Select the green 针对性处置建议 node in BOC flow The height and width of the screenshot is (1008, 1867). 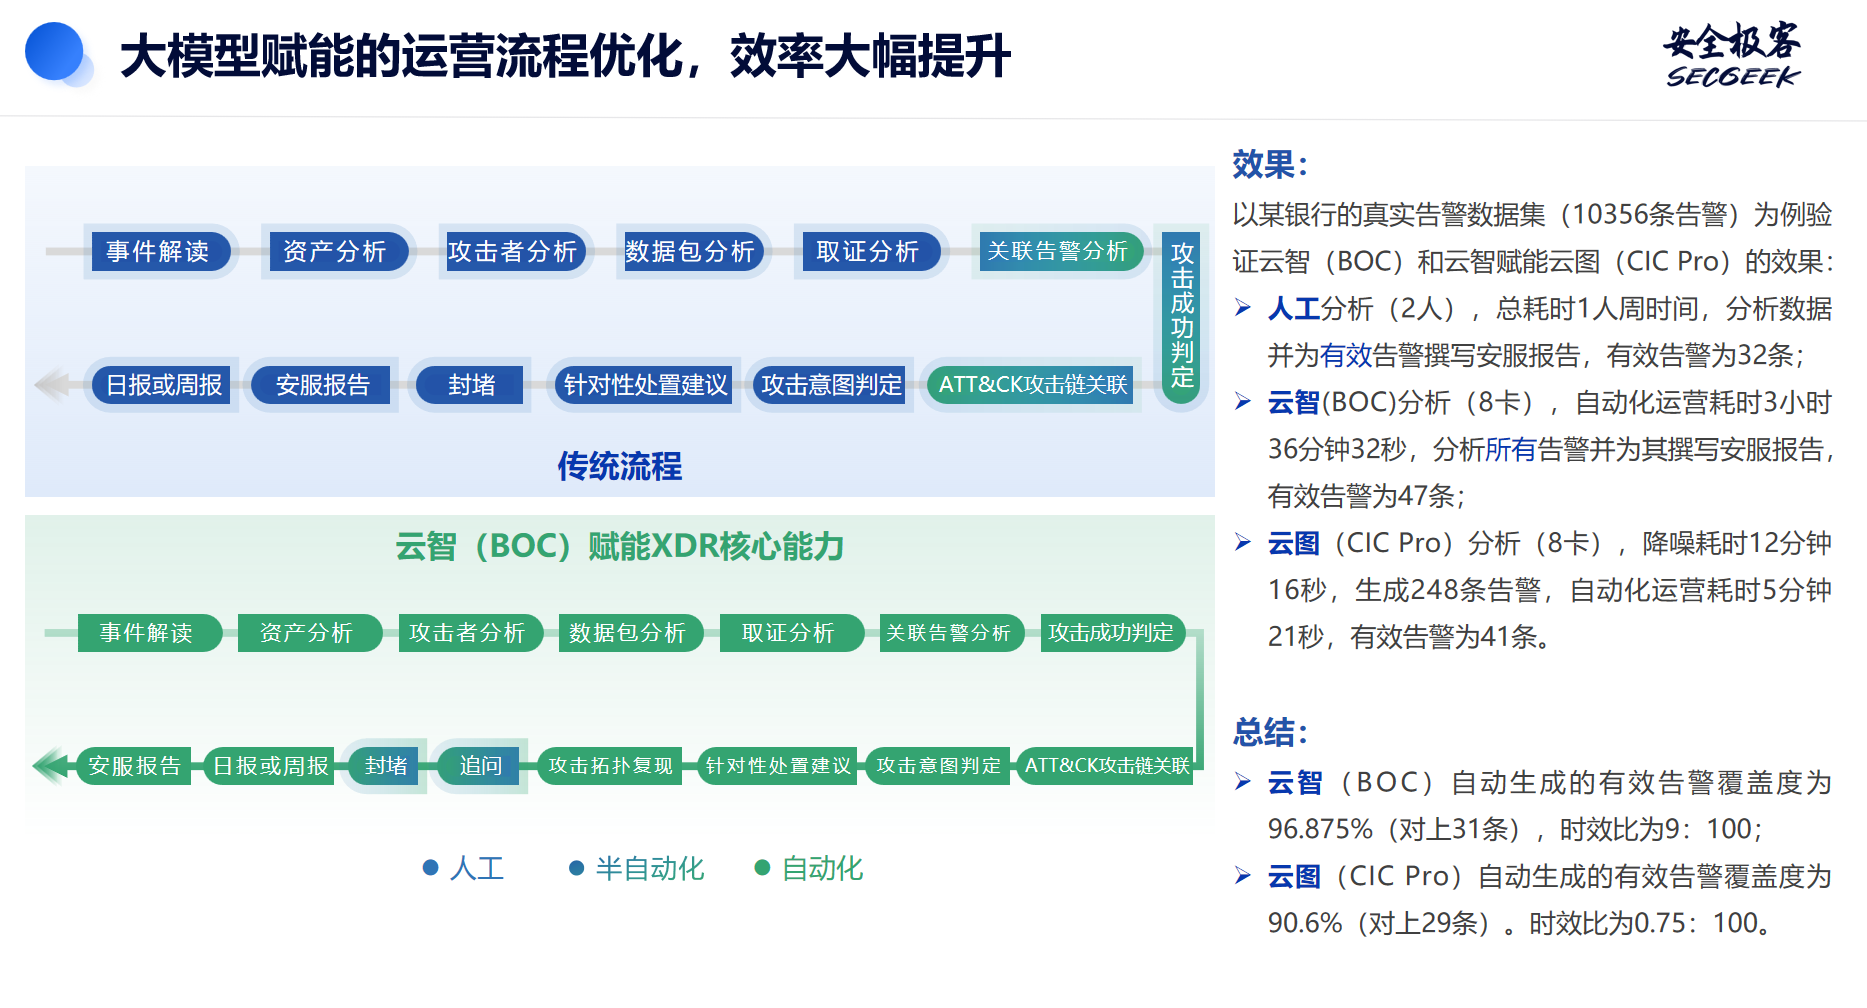777,766
